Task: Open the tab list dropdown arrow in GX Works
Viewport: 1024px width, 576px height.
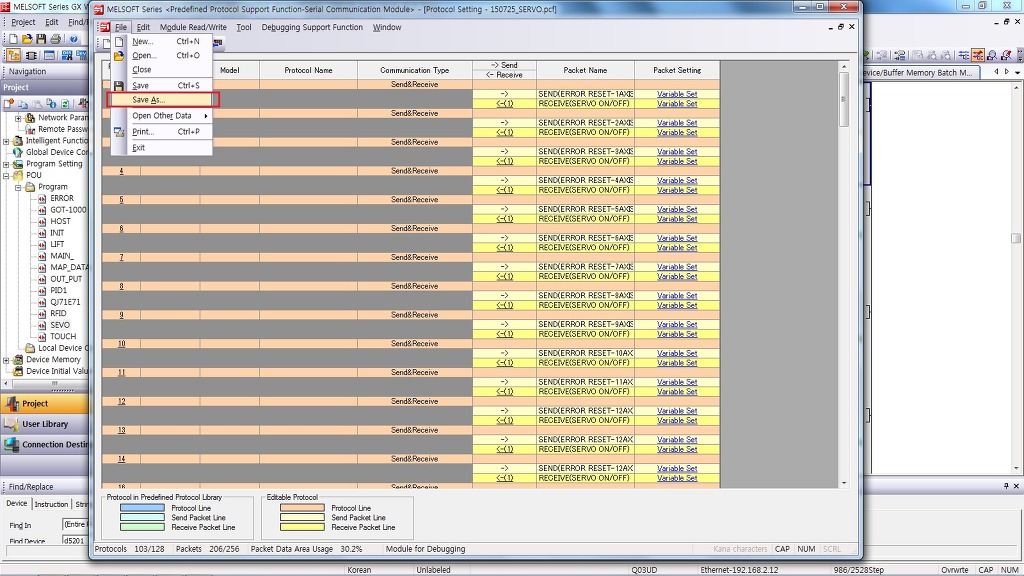Action: [1017, 72]
